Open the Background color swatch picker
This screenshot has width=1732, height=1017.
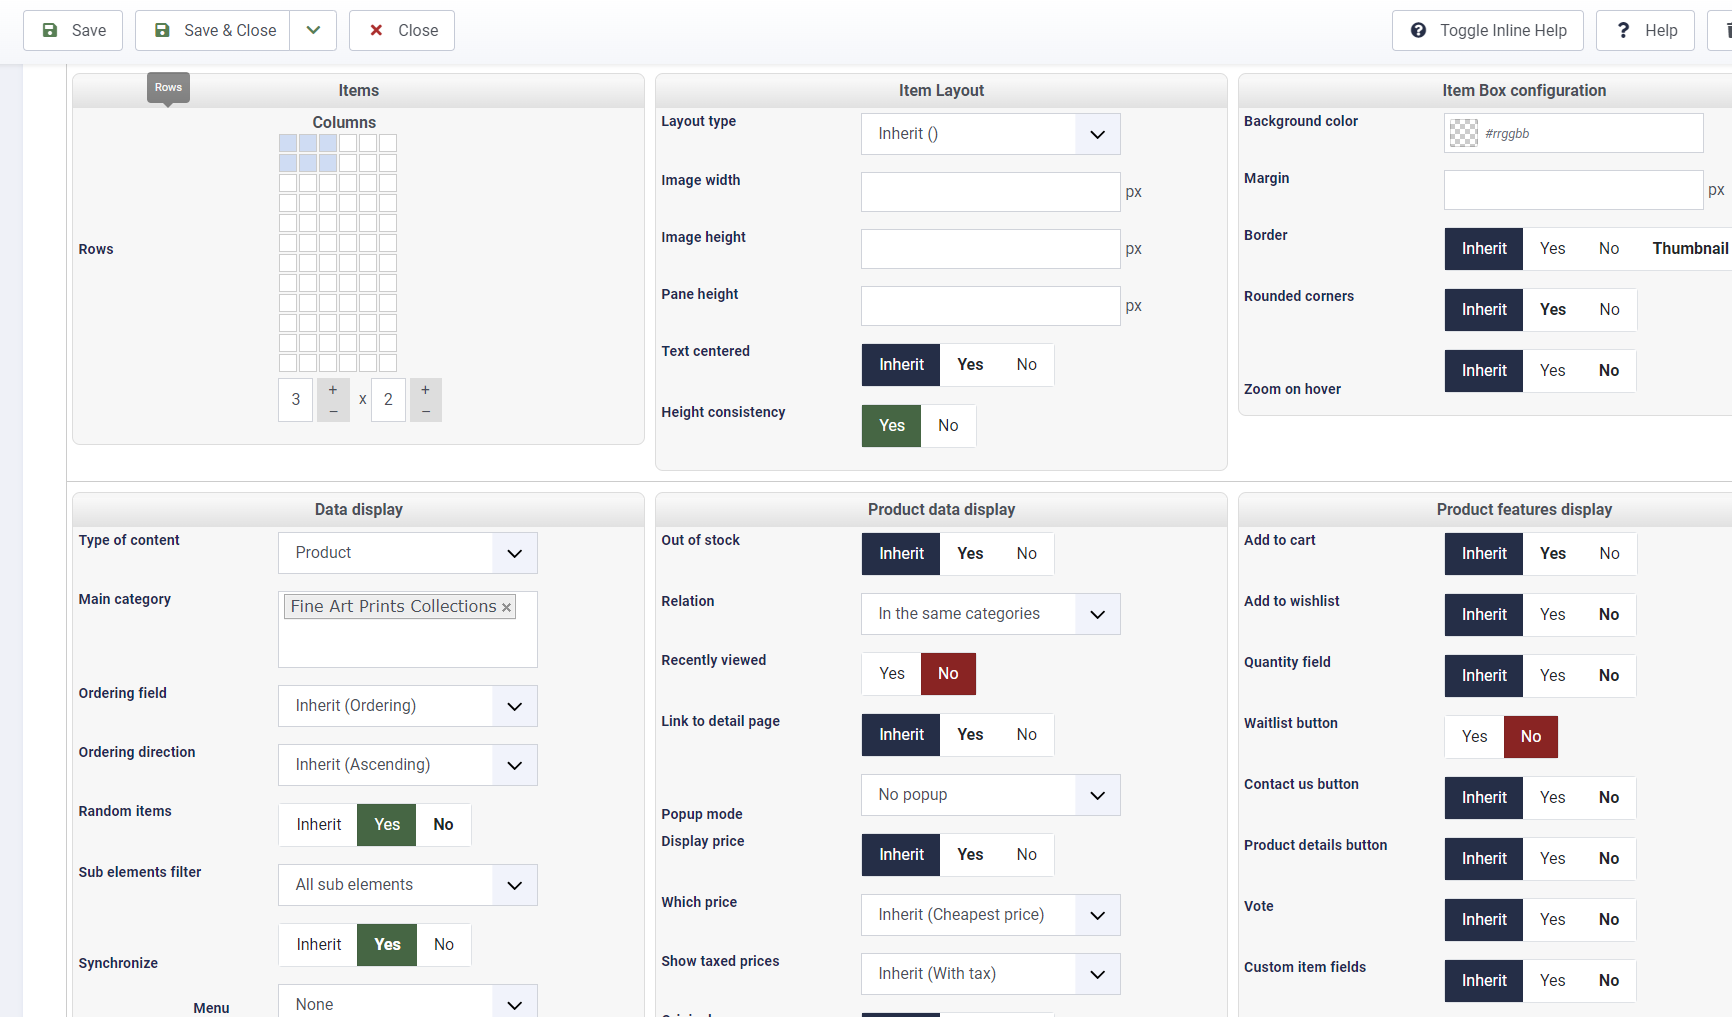pos(1464,133)
